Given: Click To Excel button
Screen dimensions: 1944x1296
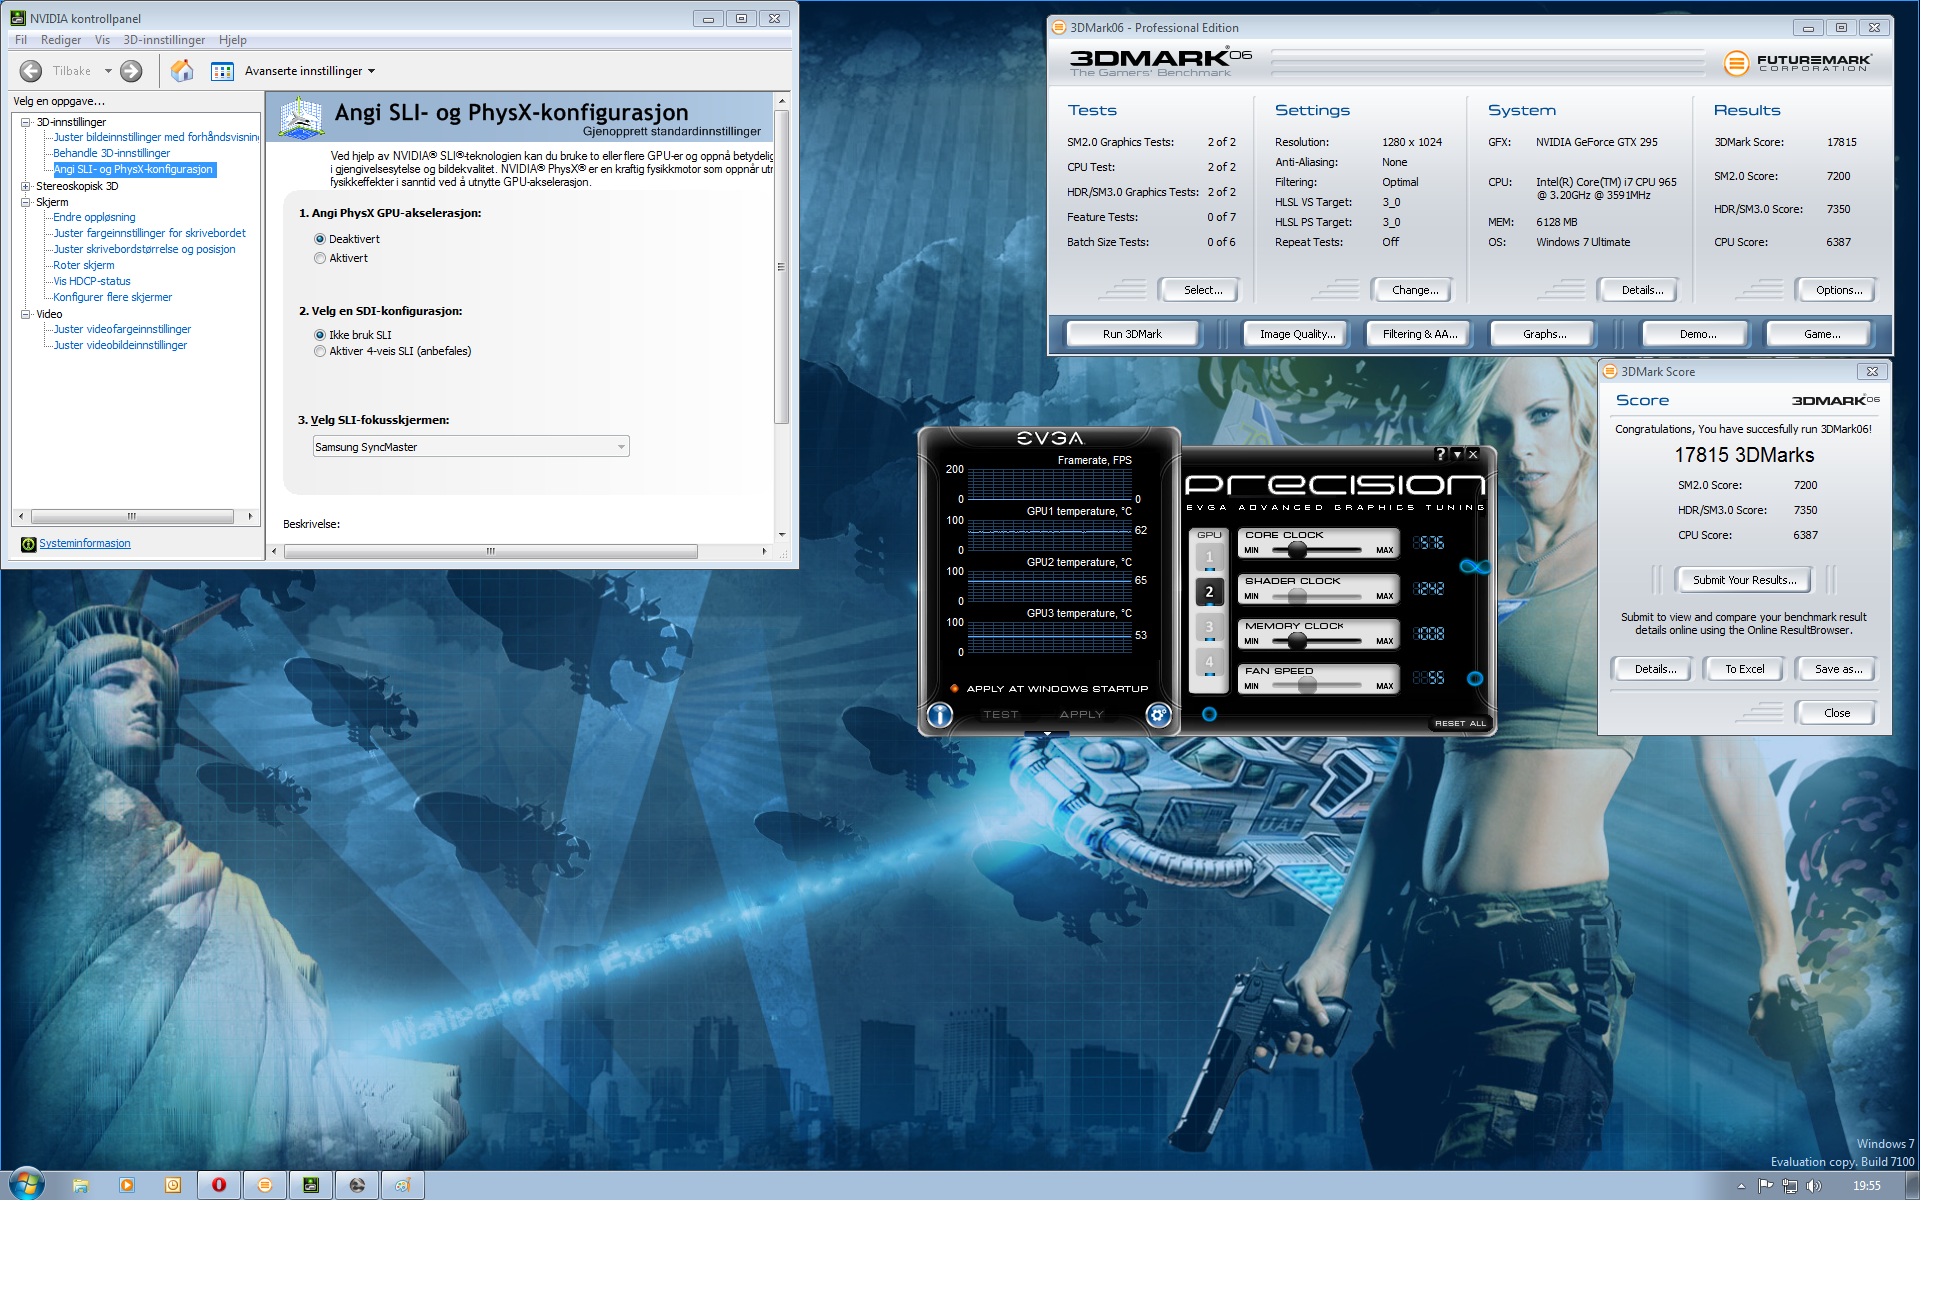Looking at the screenshot, I should (1744, 669).
